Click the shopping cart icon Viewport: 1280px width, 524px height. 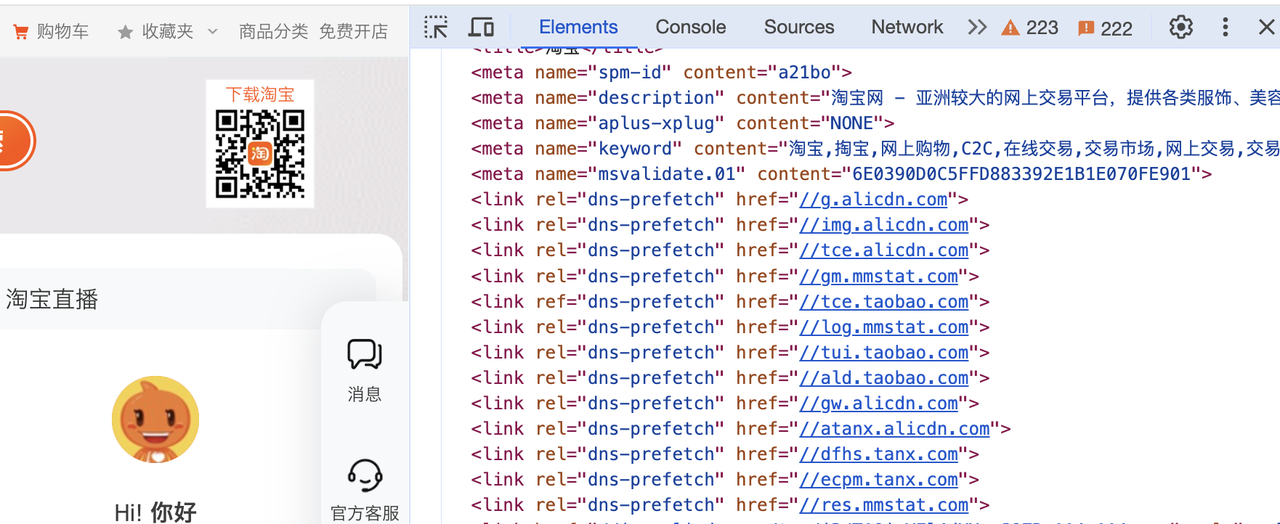pos(20,33)
